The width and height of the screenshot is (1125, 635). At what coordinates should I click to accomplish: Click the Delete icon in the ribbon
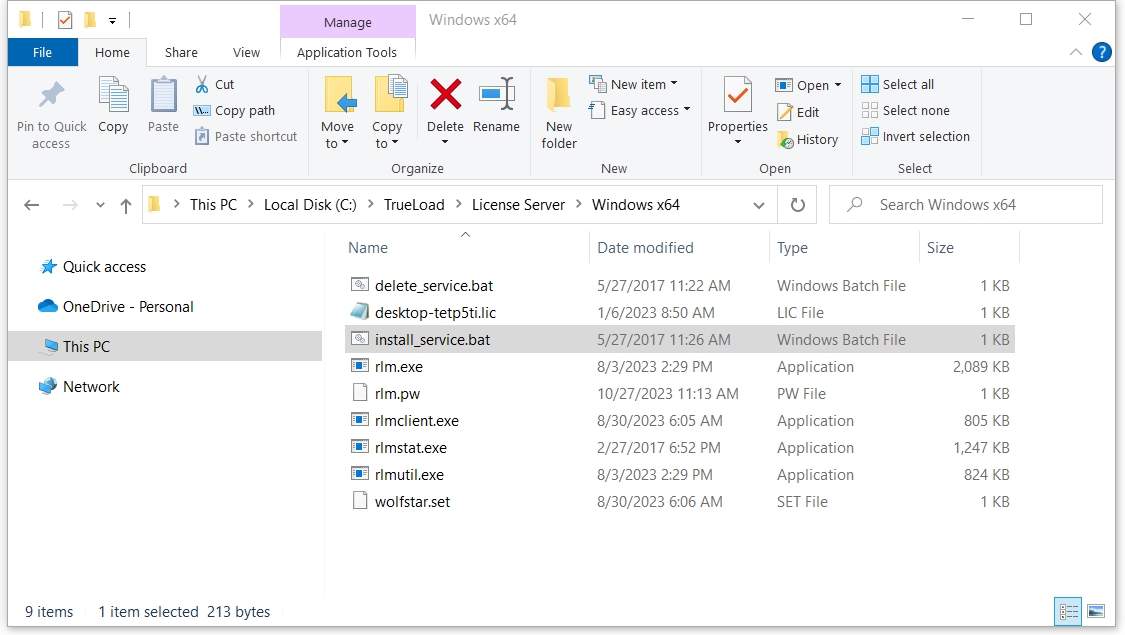[x=445, y=97]
